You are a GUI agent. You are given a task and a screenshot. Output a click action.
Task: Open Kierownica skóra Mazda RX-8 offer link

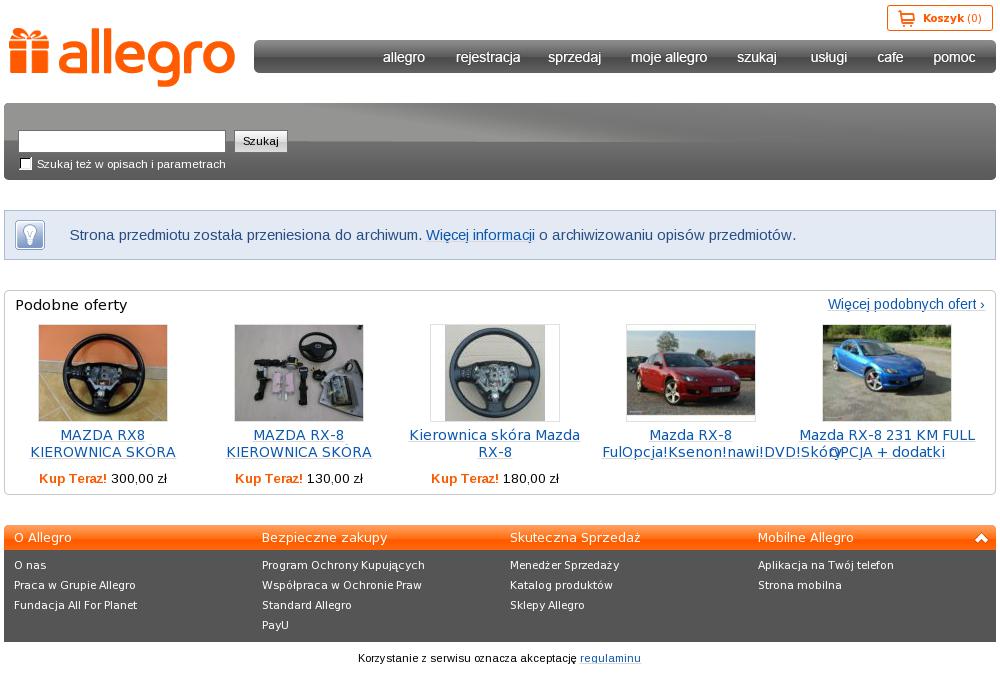point(495,443)
